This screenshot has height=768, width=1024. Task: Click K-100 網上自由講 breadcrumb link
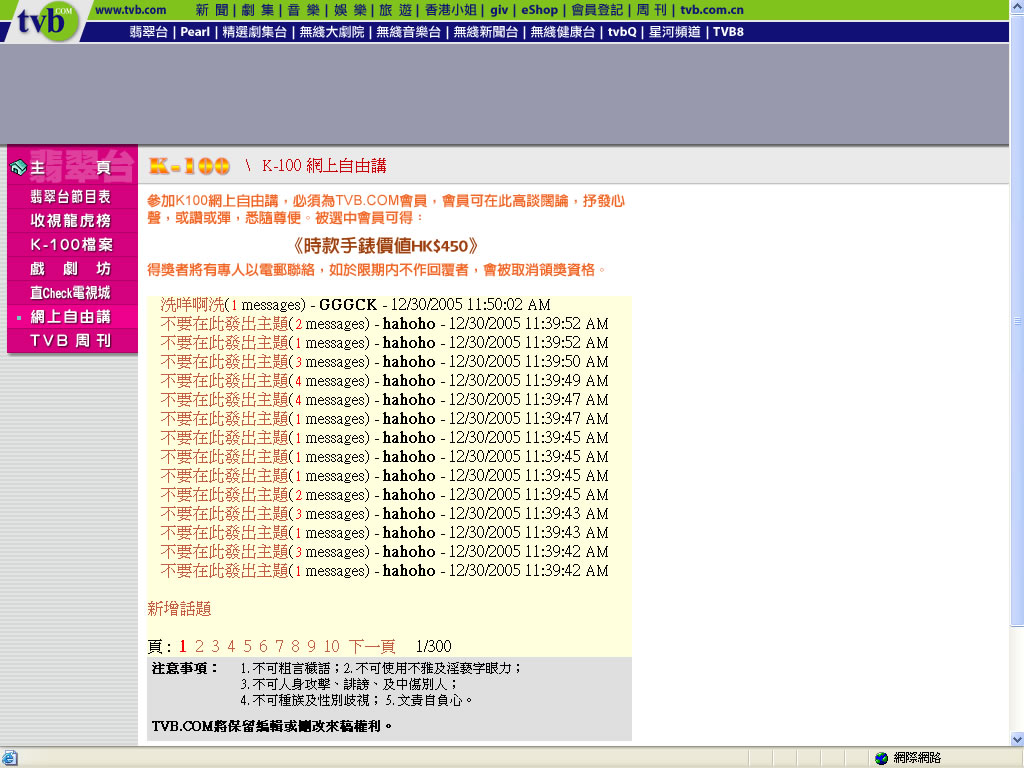324,166
